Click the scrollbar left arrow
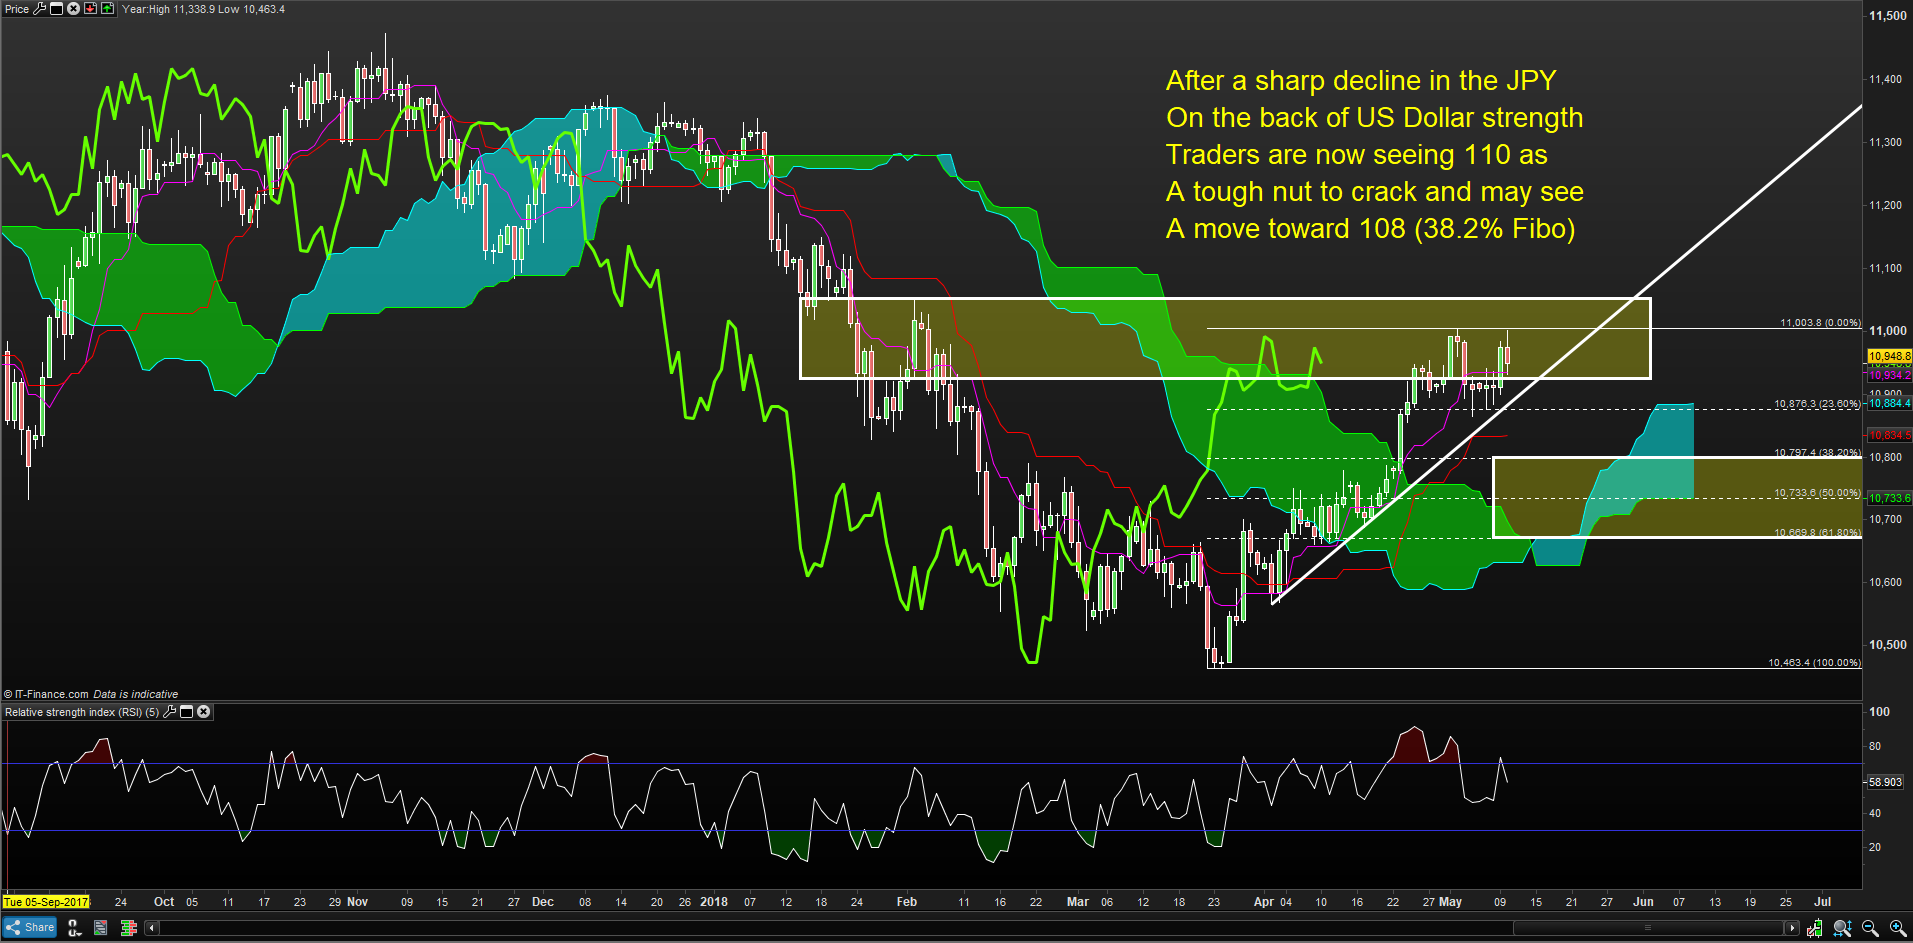Viewport: 1913px width, 943px height. (x=152, y=928)
